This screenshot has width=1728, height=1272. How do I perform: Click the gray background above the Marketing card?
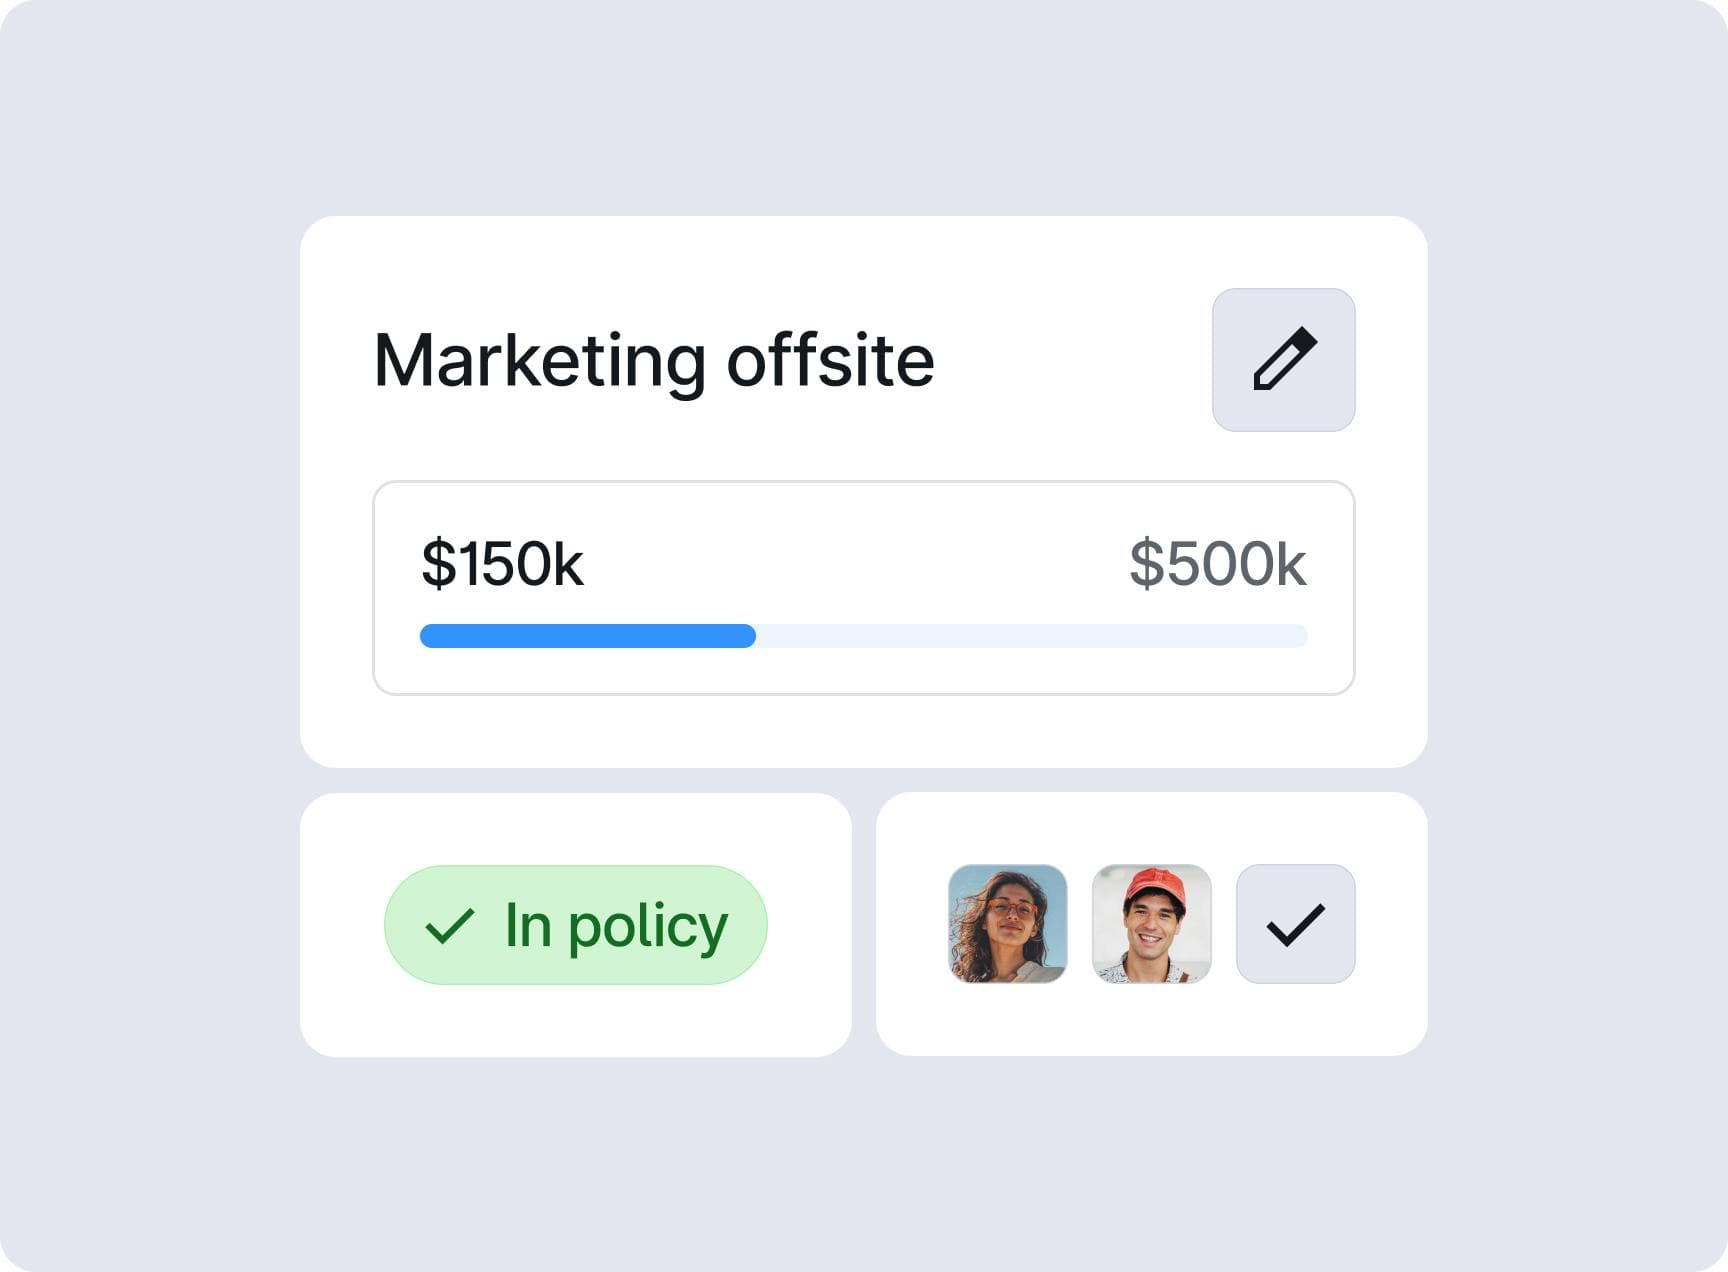pyautogui.click(x=864, y=110)
